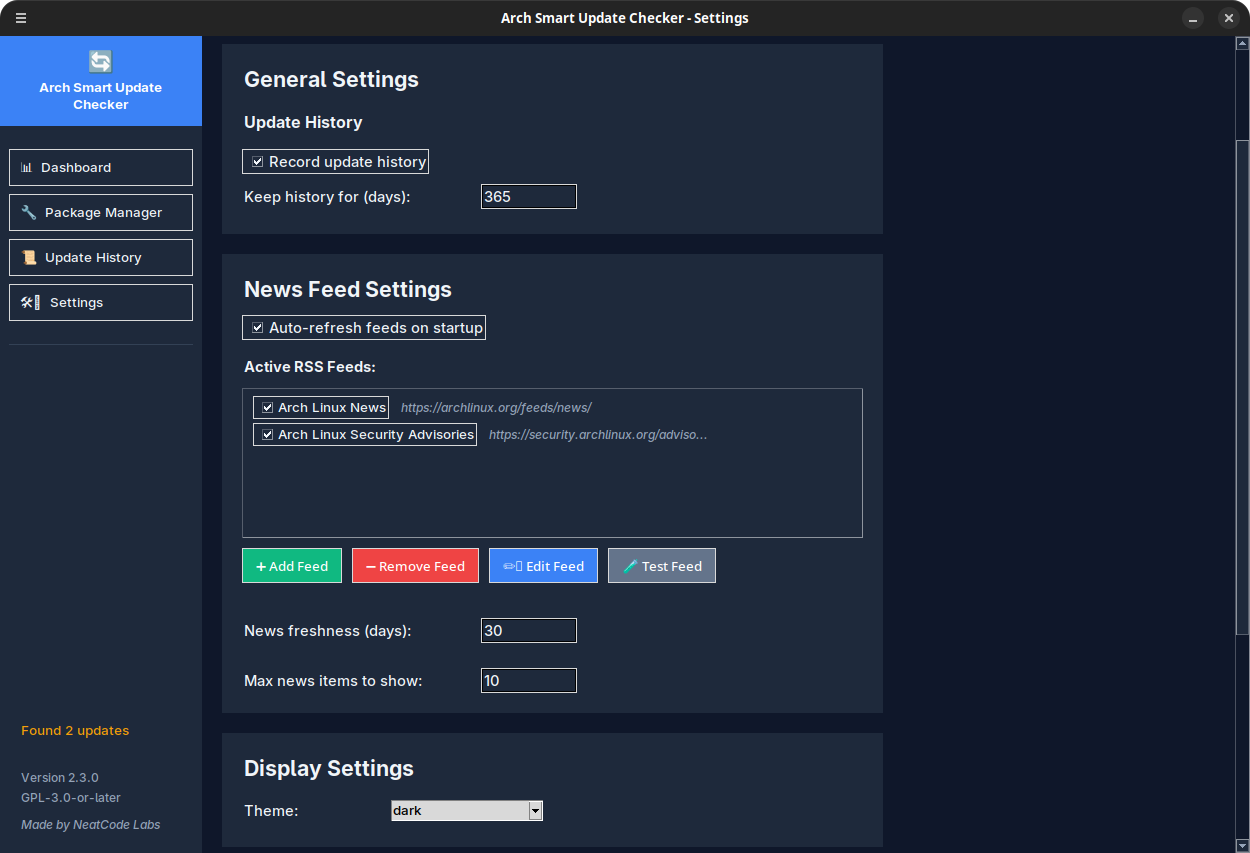Minimize the Settings window
1250x853 pixels.
1193,18
